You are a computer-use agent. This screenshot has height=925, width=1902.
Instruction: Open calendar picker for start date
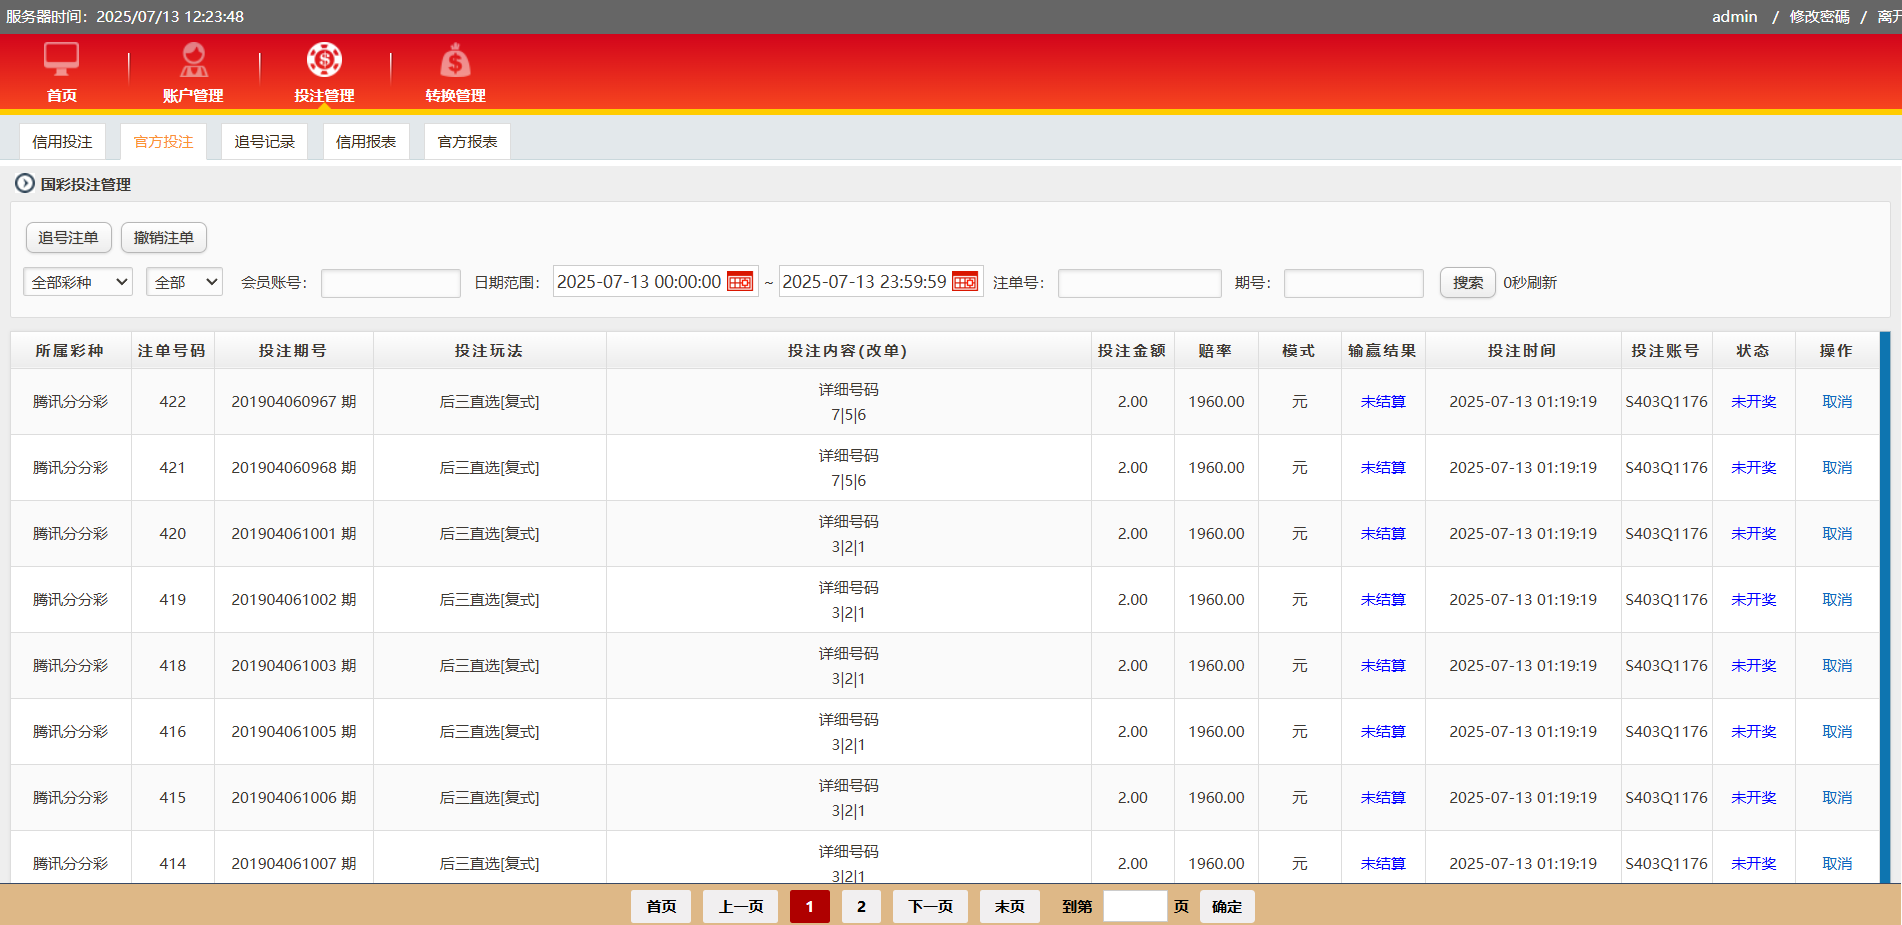[740, 282]
